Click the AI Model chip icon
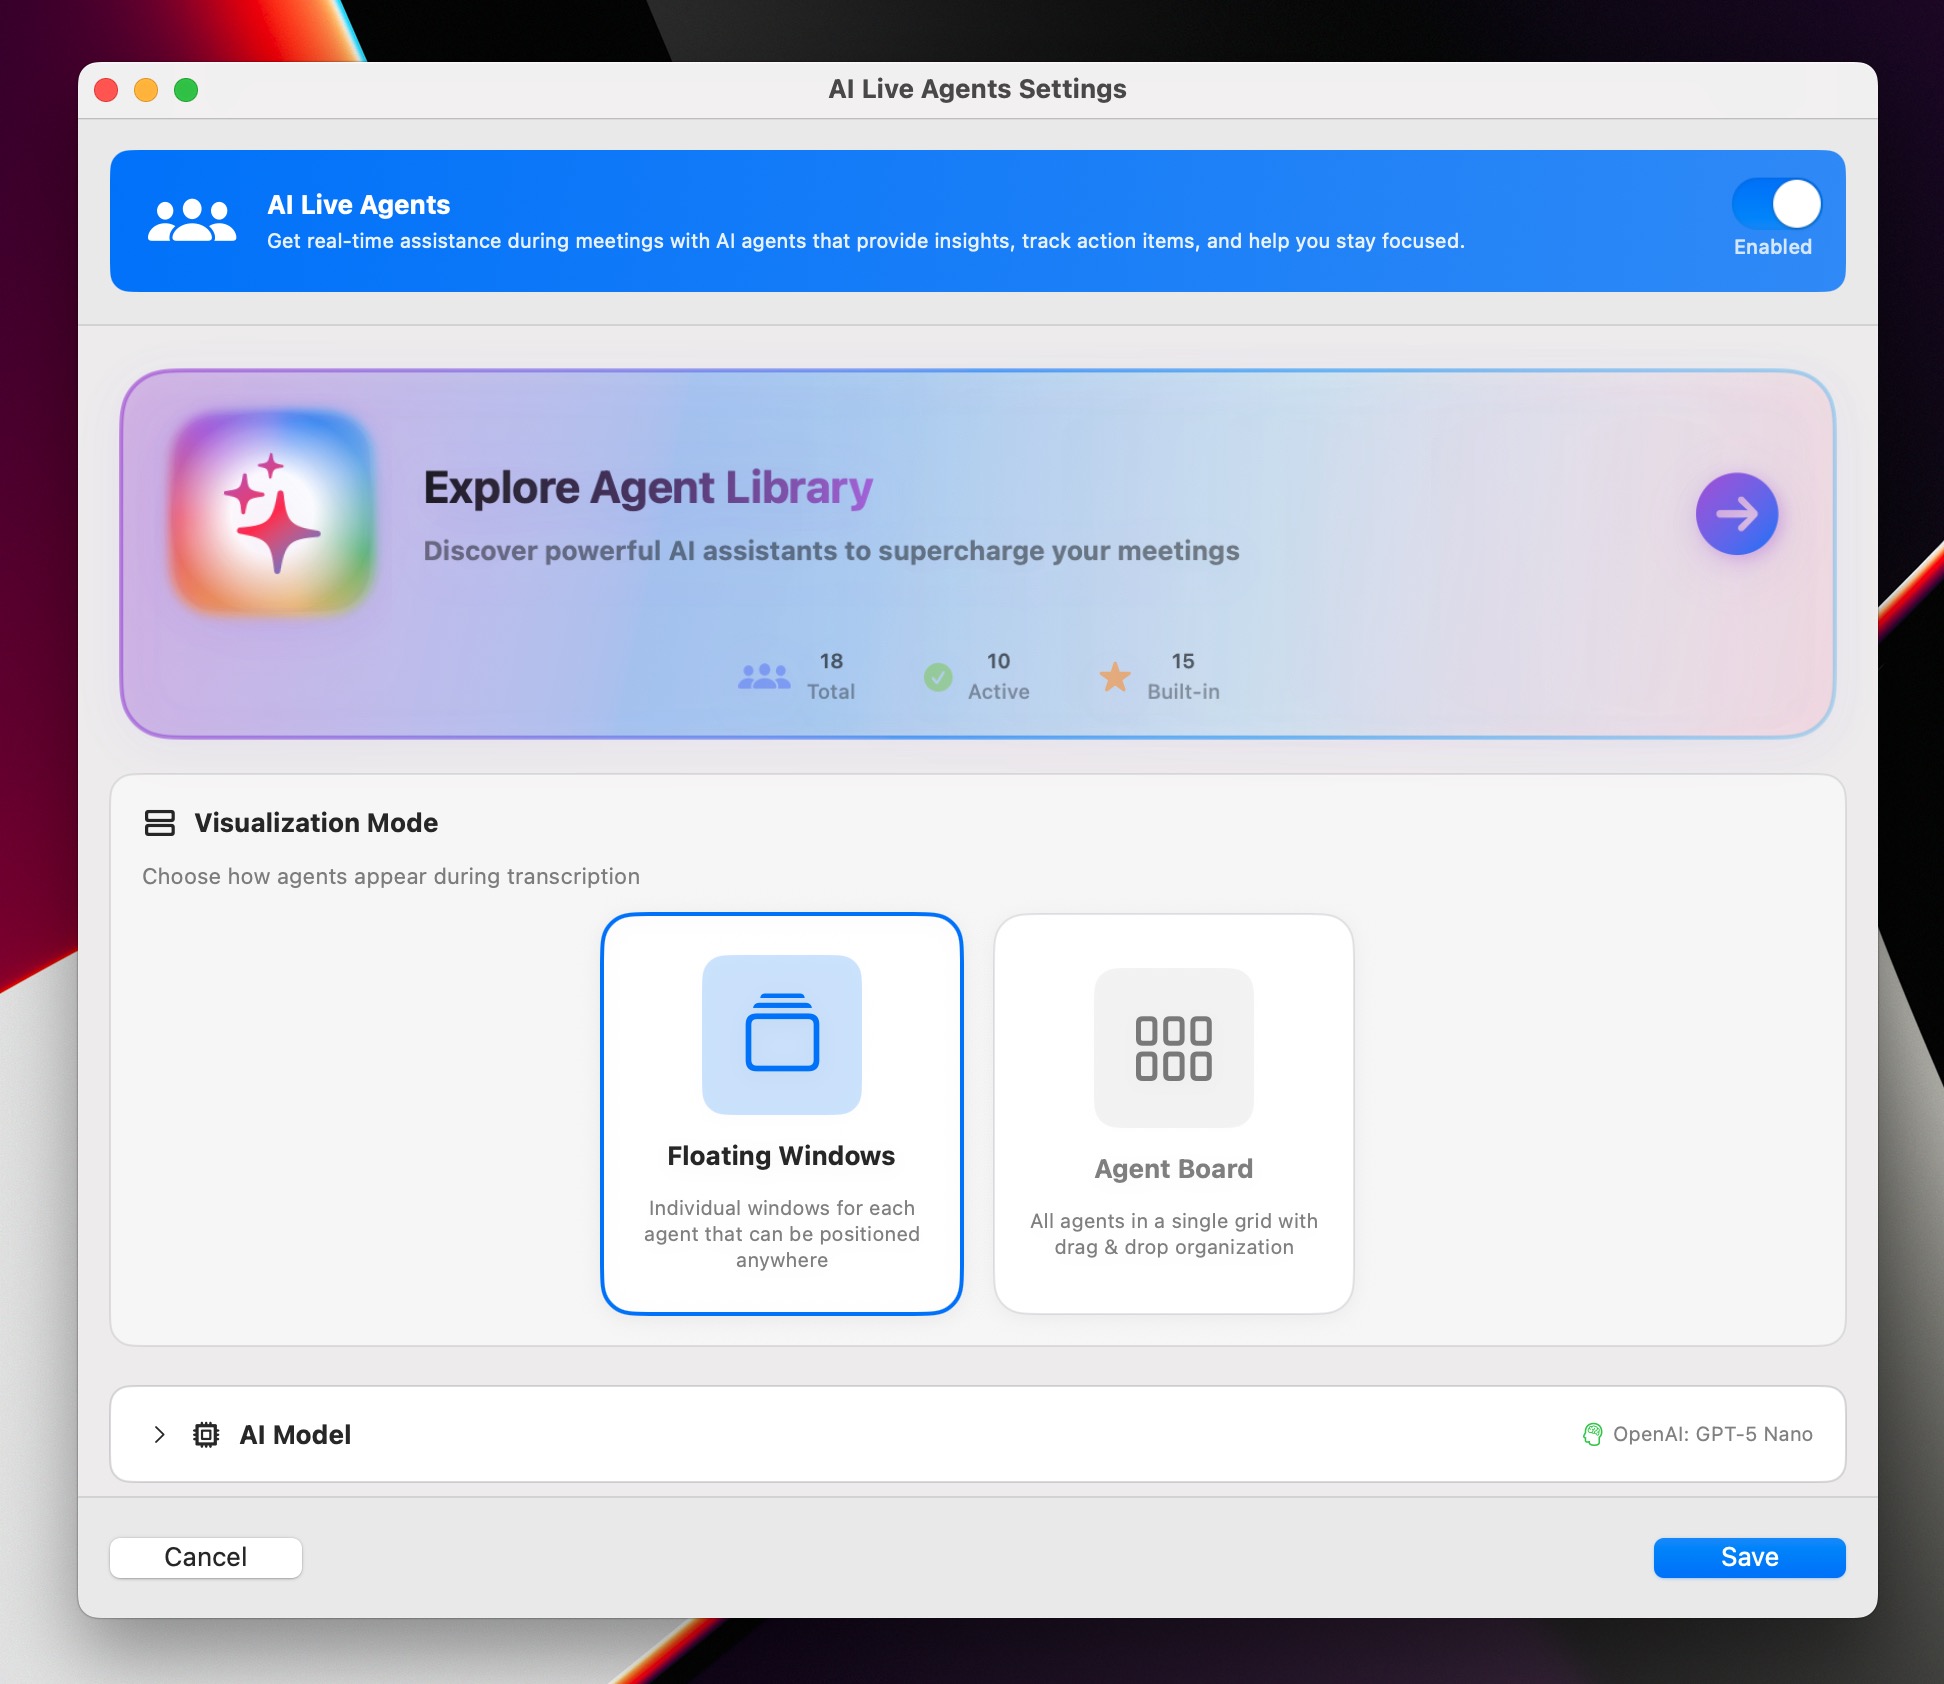 206,1434
